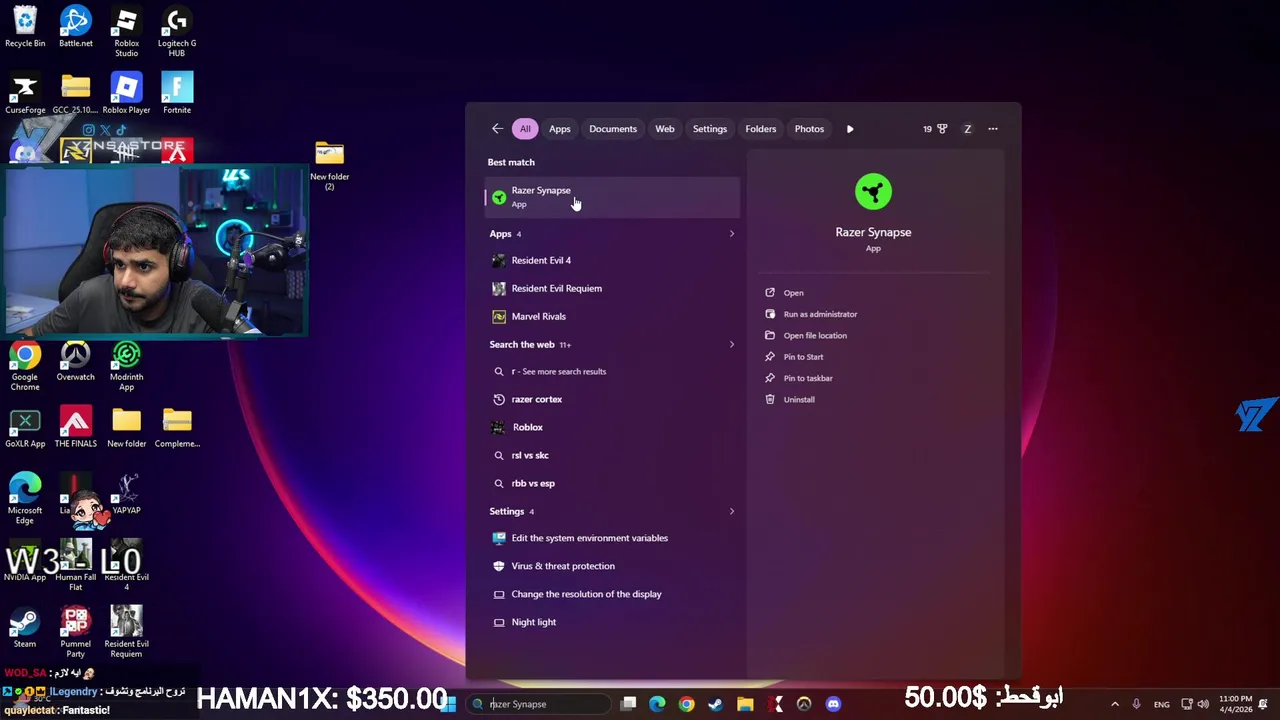Click 'See more search results' for r

(x=612, y=371)
